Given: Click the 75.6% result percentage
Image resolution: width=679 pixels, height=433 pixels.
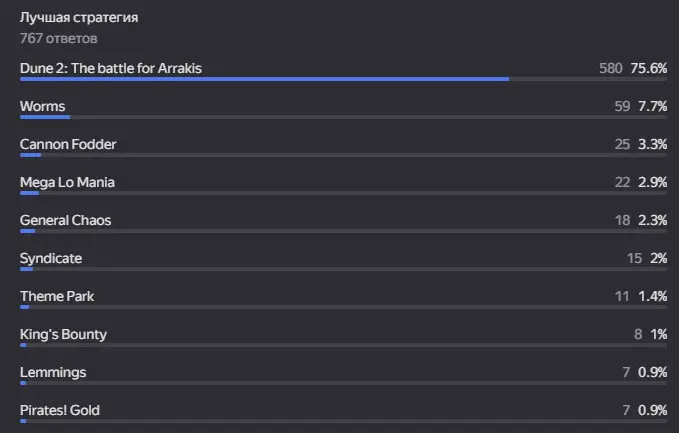Looking at the screenshot, I should coord(649,68).
